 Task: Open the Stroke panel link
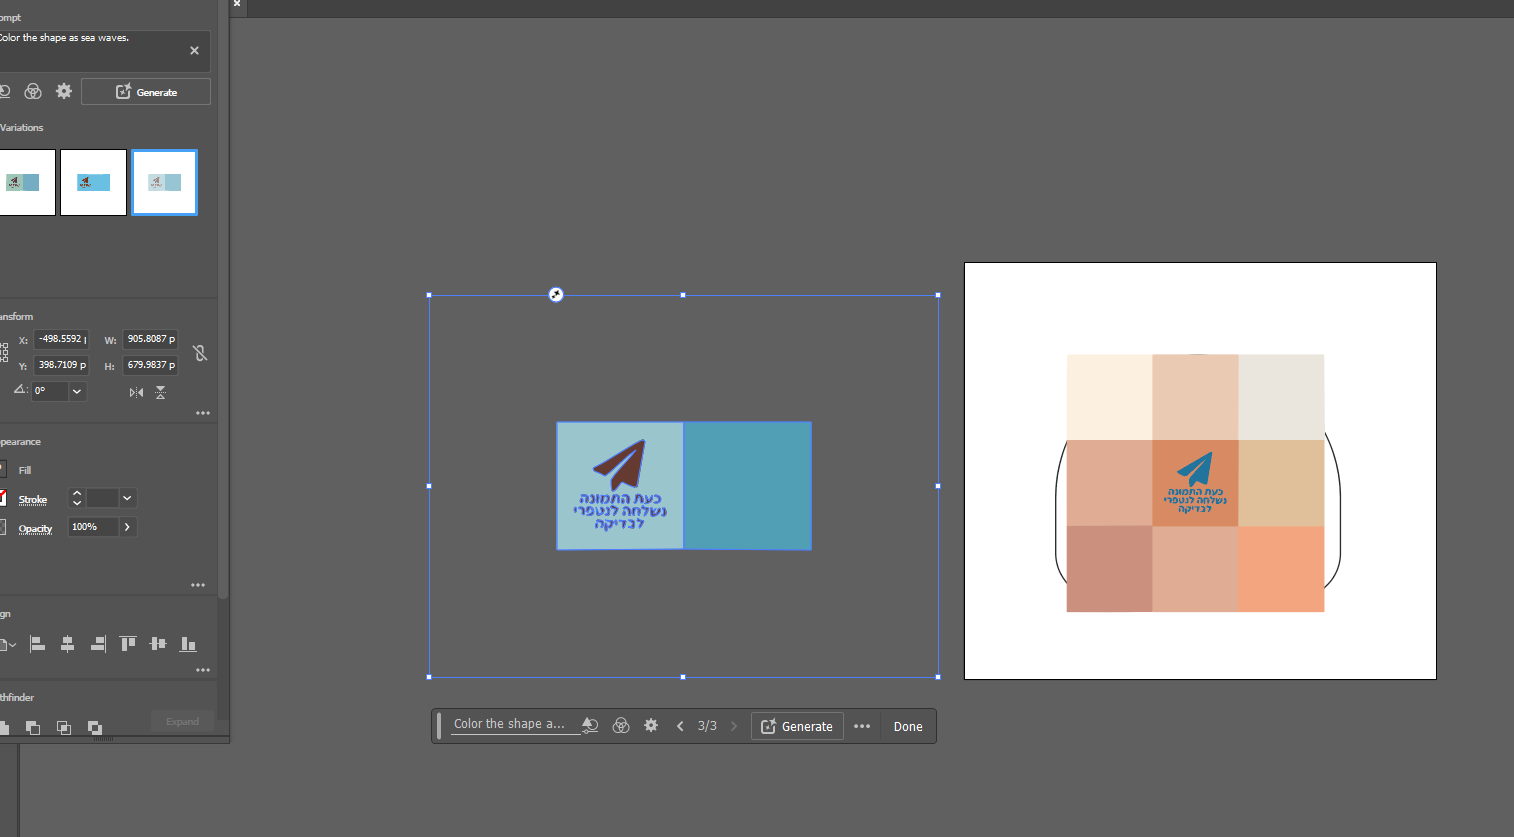coord(33,500)
